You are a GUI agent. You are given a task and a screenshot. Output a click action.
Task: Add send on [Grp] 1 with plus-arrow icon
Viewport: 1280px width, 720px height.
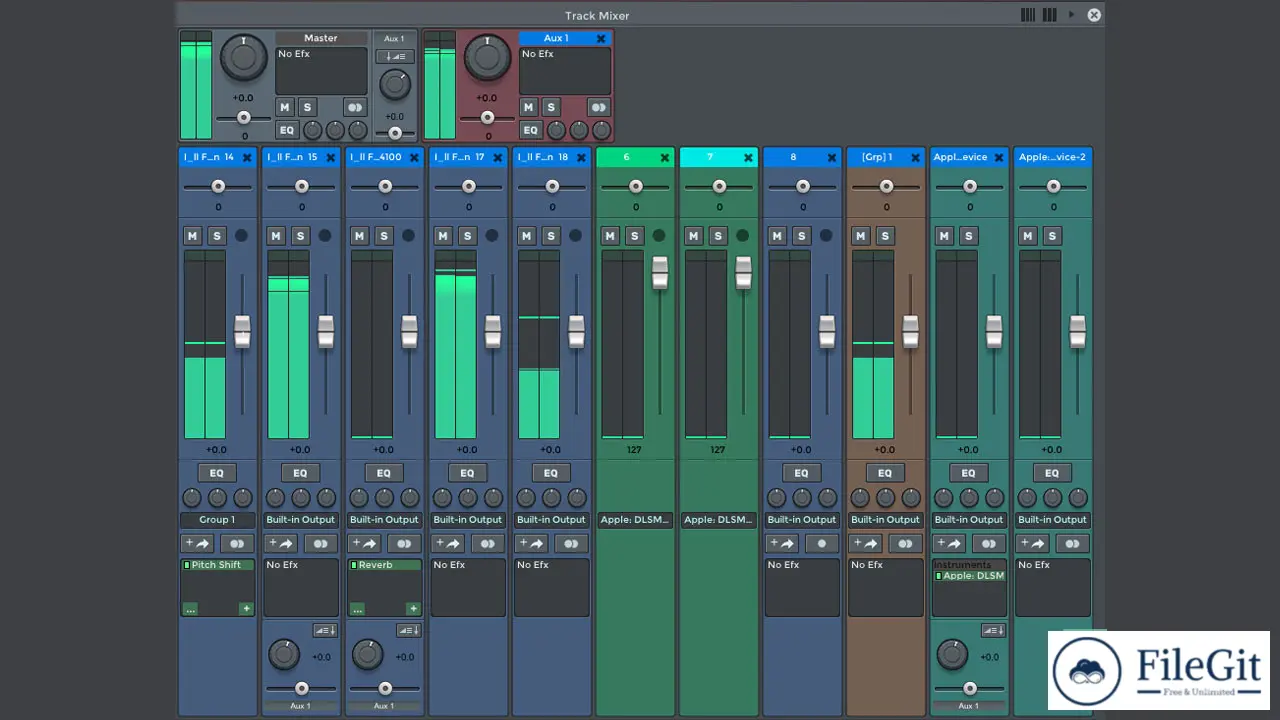pyautogui.click(x=866, y=543)
